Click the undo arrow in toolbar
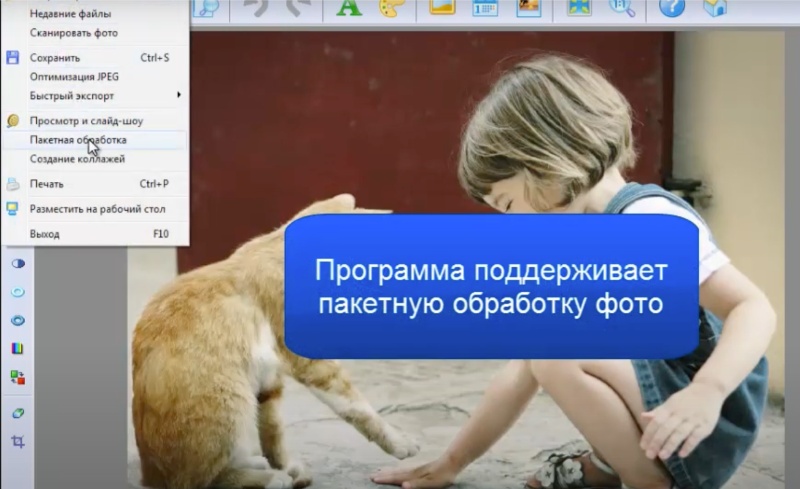The width and height of the screenshot is (800, 489). (255, 8)
